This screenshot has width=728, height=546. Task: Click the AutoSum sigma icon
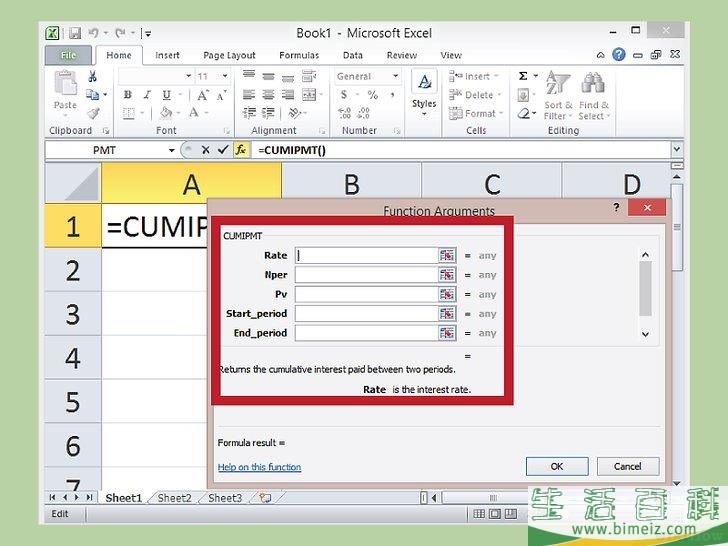523,76
